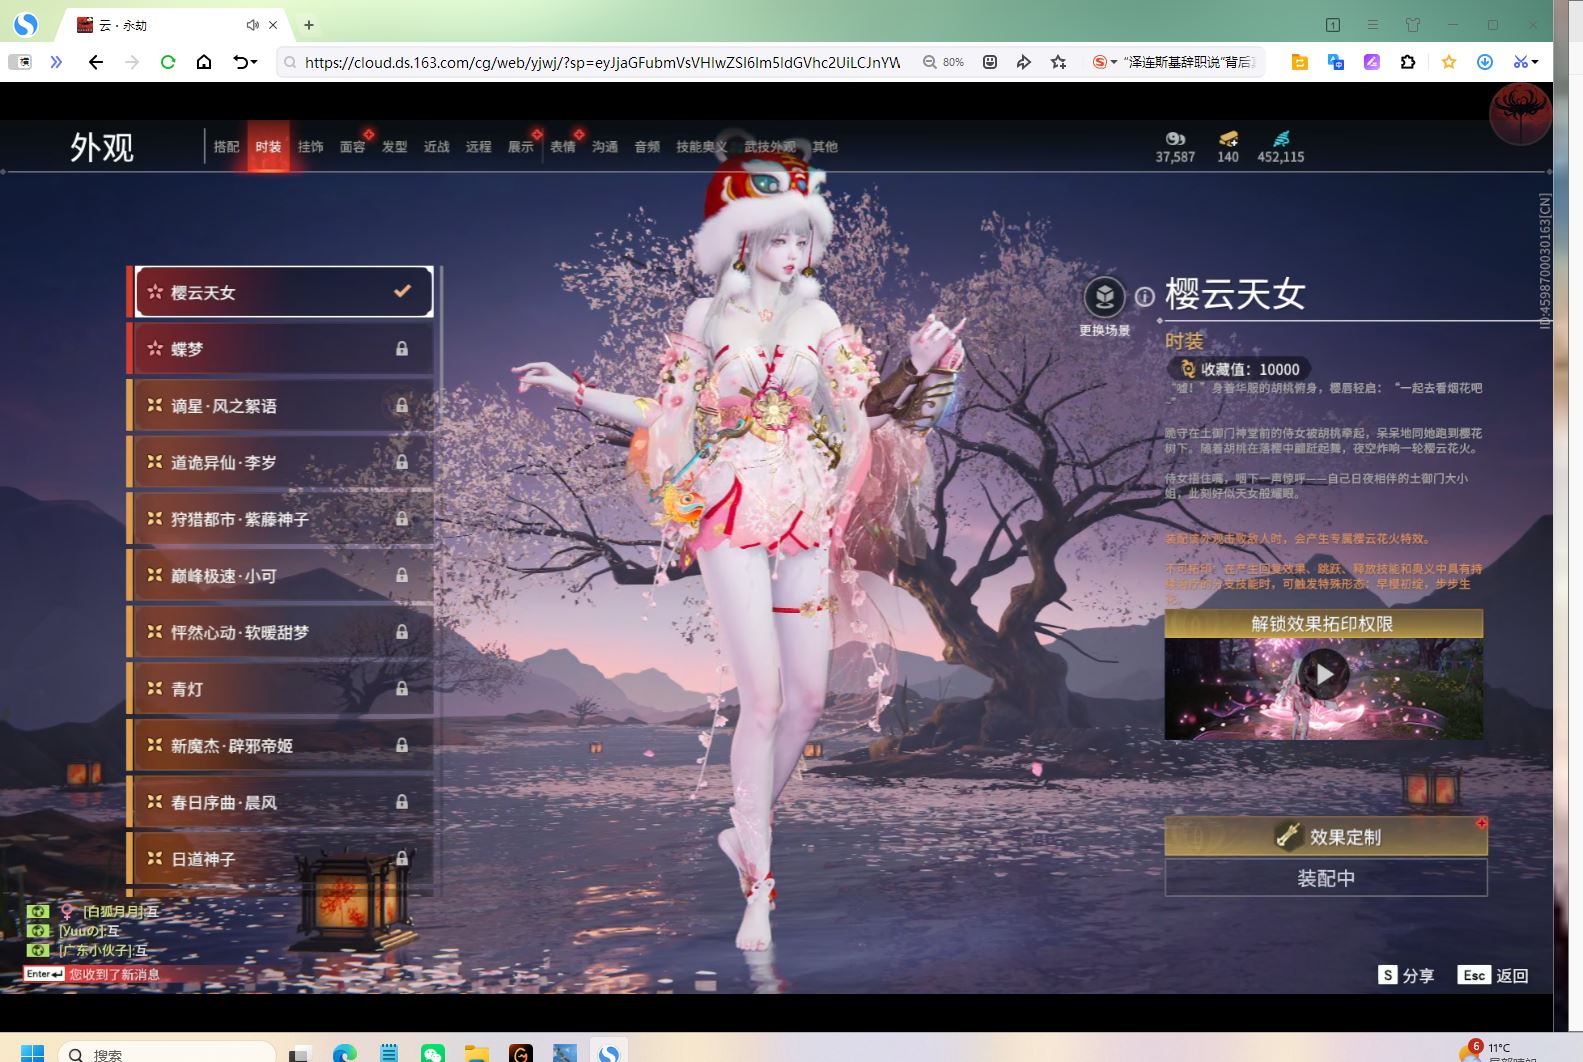Open the downloads arrow icon

coord(1485,62)
